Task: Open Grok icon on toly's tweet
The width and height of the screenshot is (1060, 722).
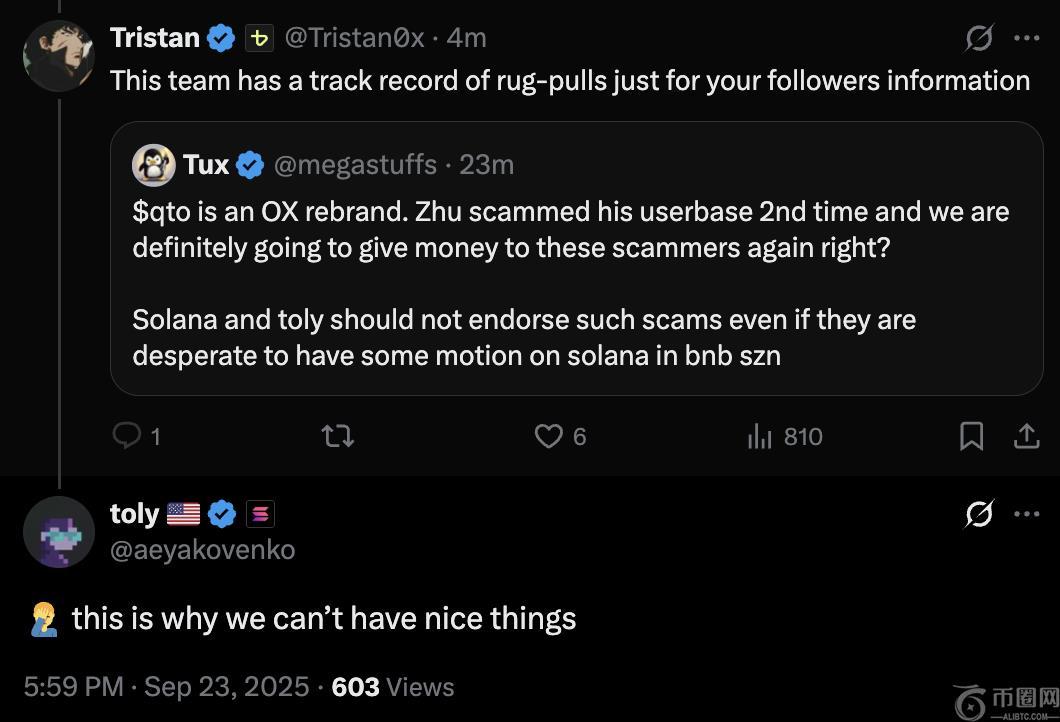Action: coord(979,514)
